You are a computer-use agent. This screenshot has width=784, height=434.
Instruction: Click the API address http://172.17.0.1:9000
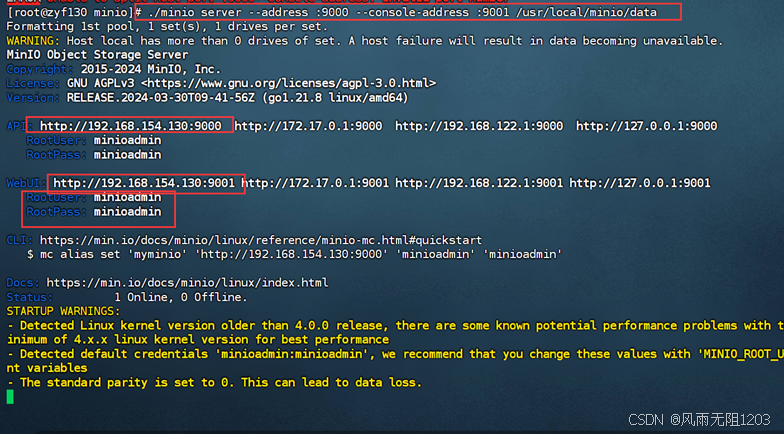point(308,126)
